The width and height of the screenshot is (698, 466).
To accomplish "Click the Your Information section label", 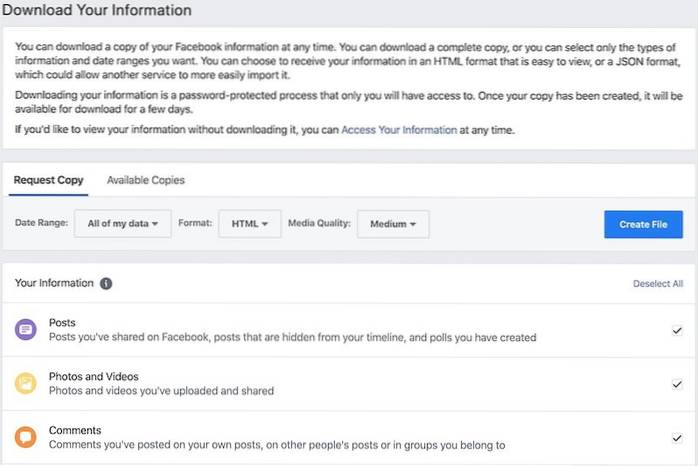I will click(x=54, y=283).
